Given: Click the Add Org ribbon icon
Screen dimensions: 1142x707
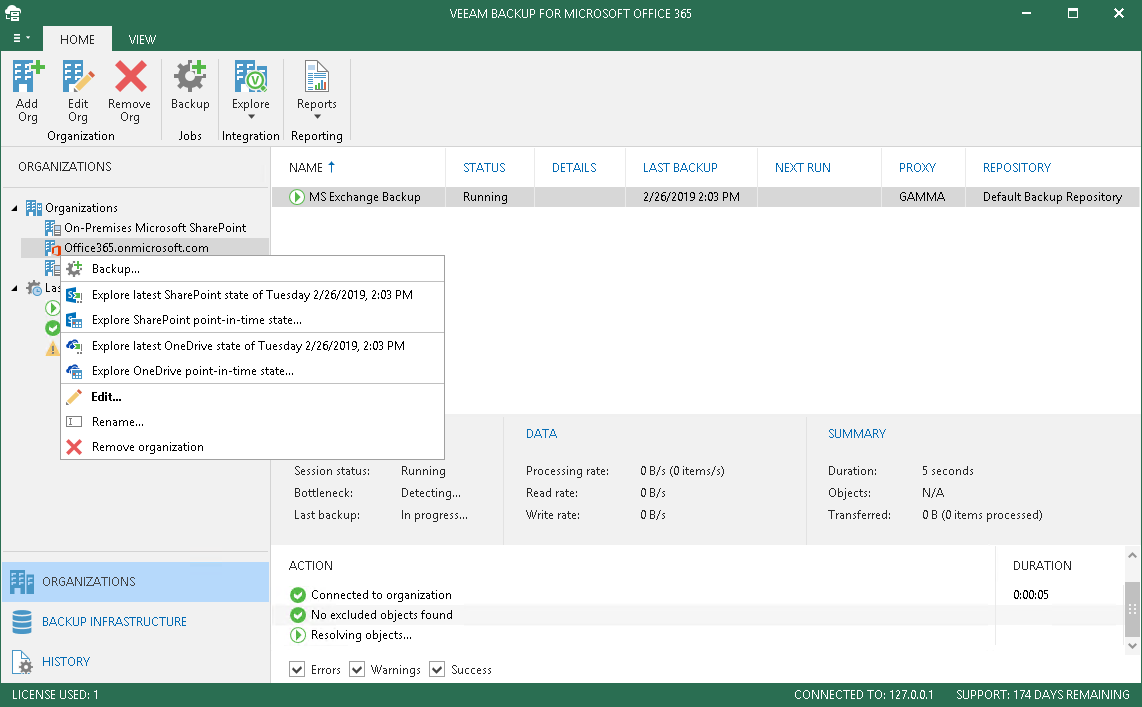Looking at the screenshot, I should pyautogui.click(x=28, y=76).
